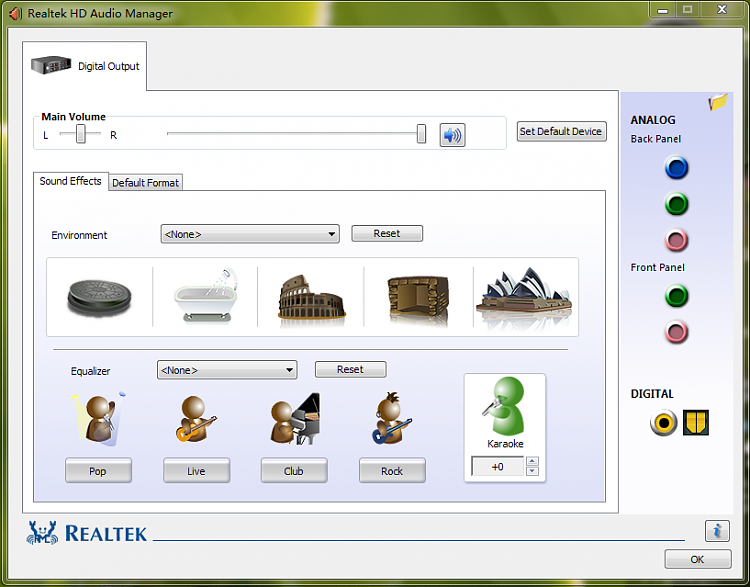
Task: Click the Karaoke +0 value field
Action: point(498,466)
